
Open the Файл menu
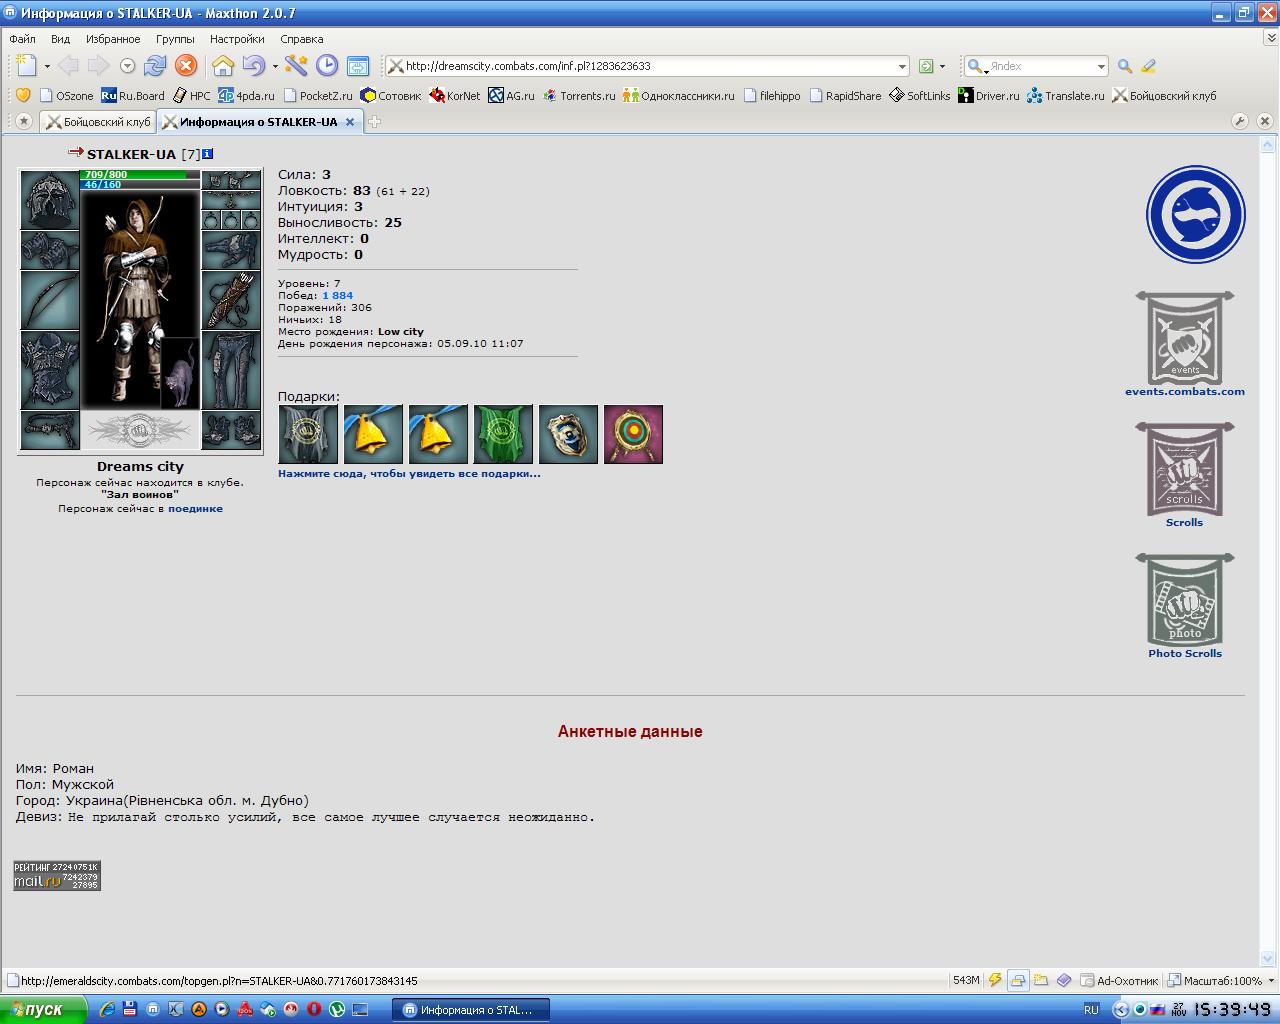coord(23,39)
